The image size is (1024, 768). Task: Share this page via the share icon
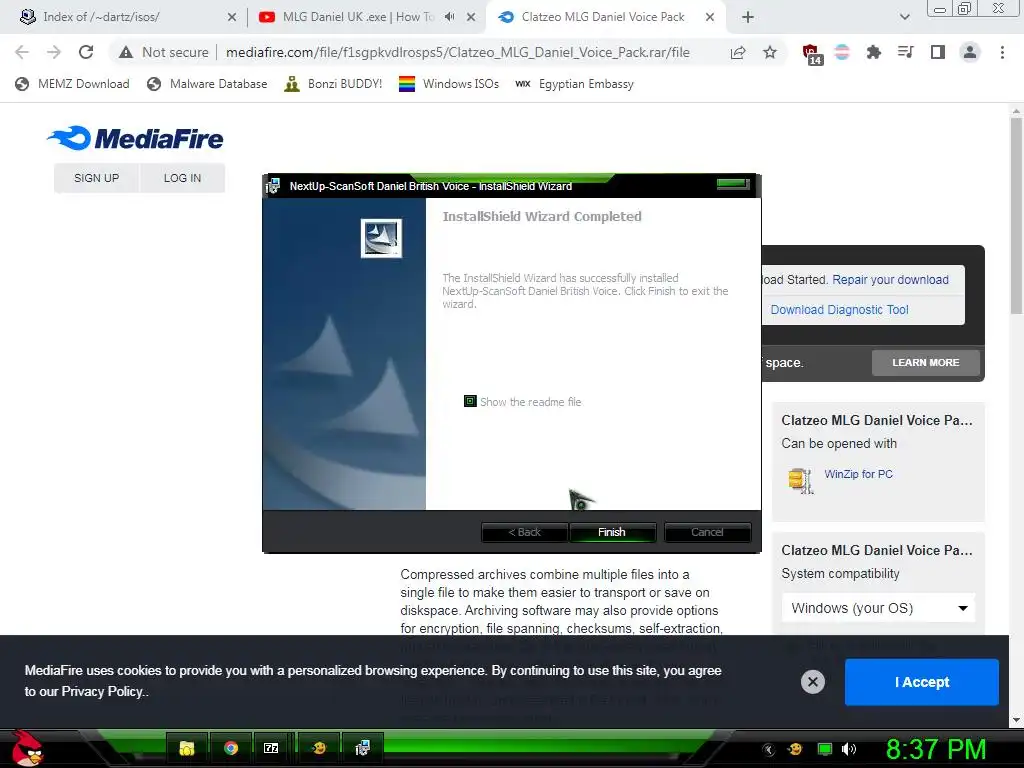[x=738, y=52]
